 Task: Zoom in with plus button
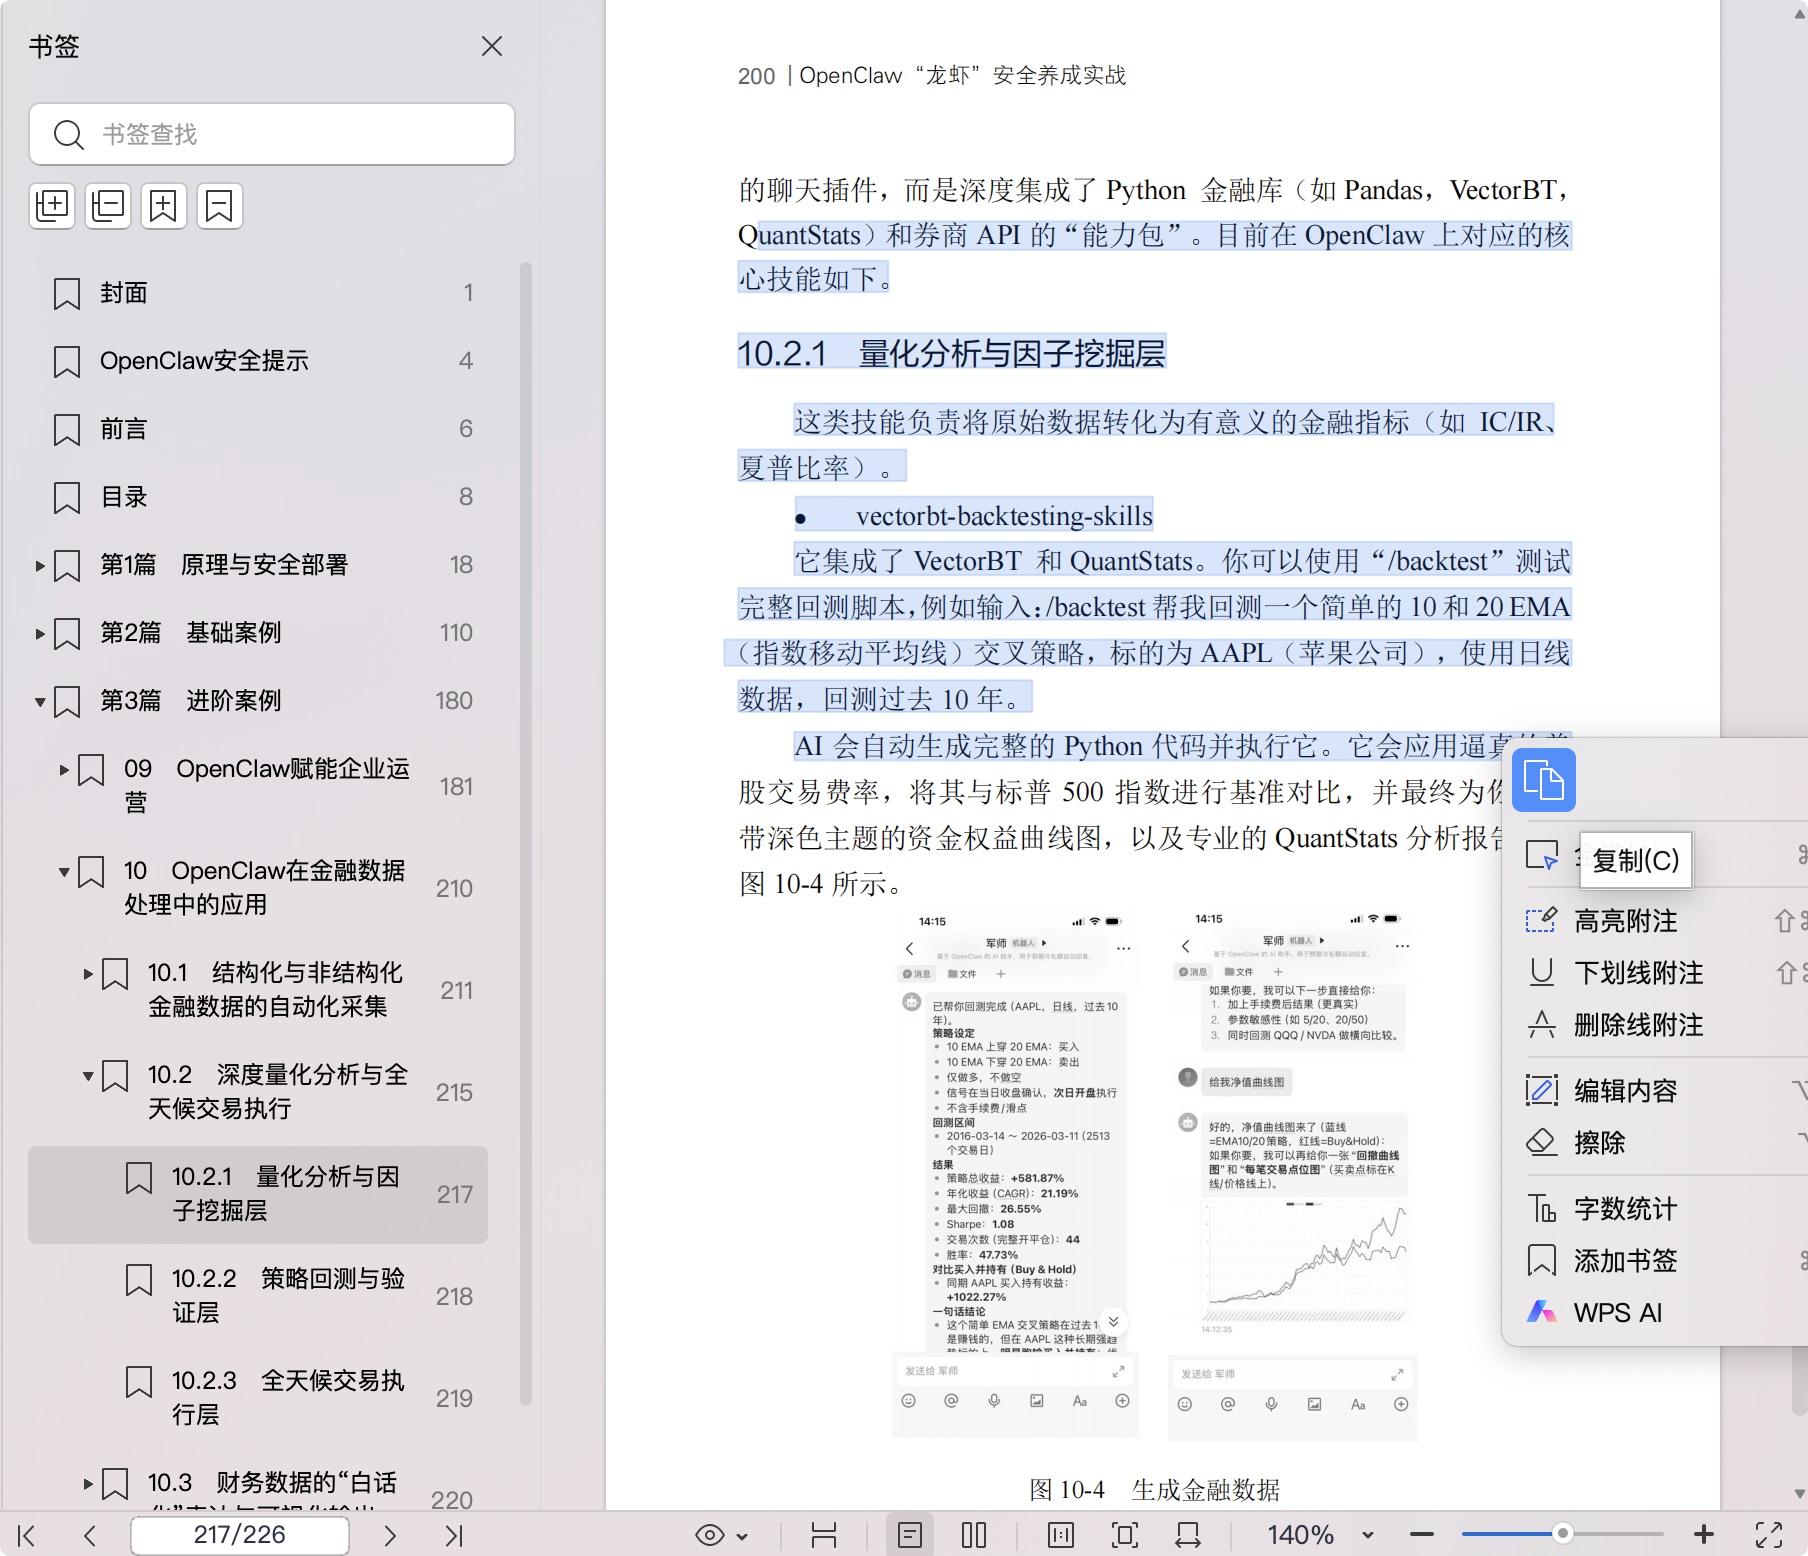[1704, 1534]
